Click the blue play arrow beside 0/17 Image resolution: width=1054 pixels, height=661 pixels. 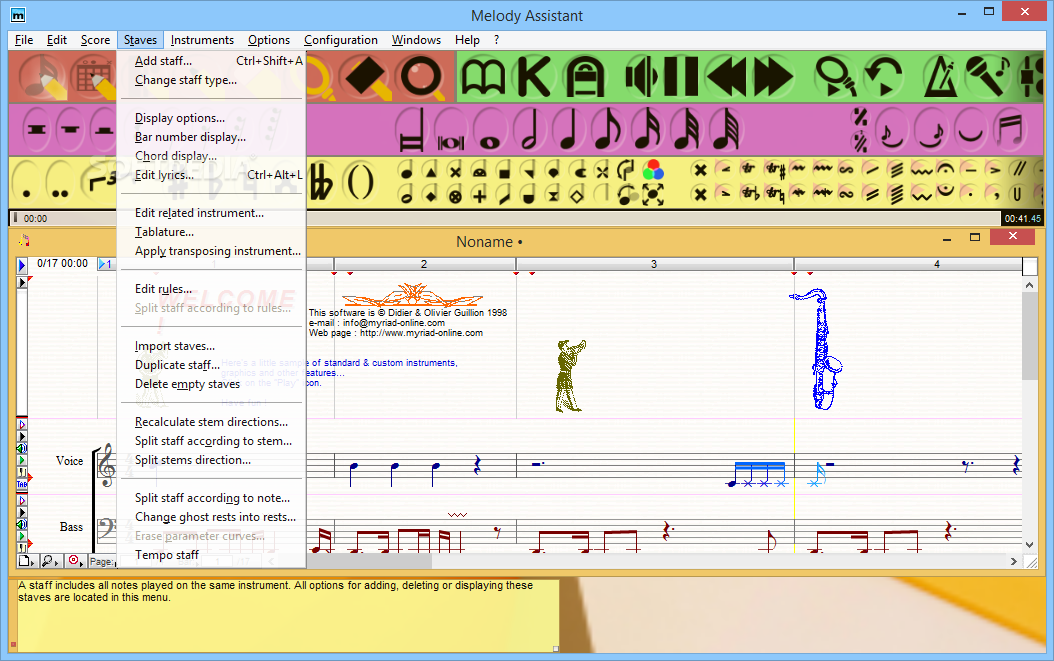[x=22, y=264]
